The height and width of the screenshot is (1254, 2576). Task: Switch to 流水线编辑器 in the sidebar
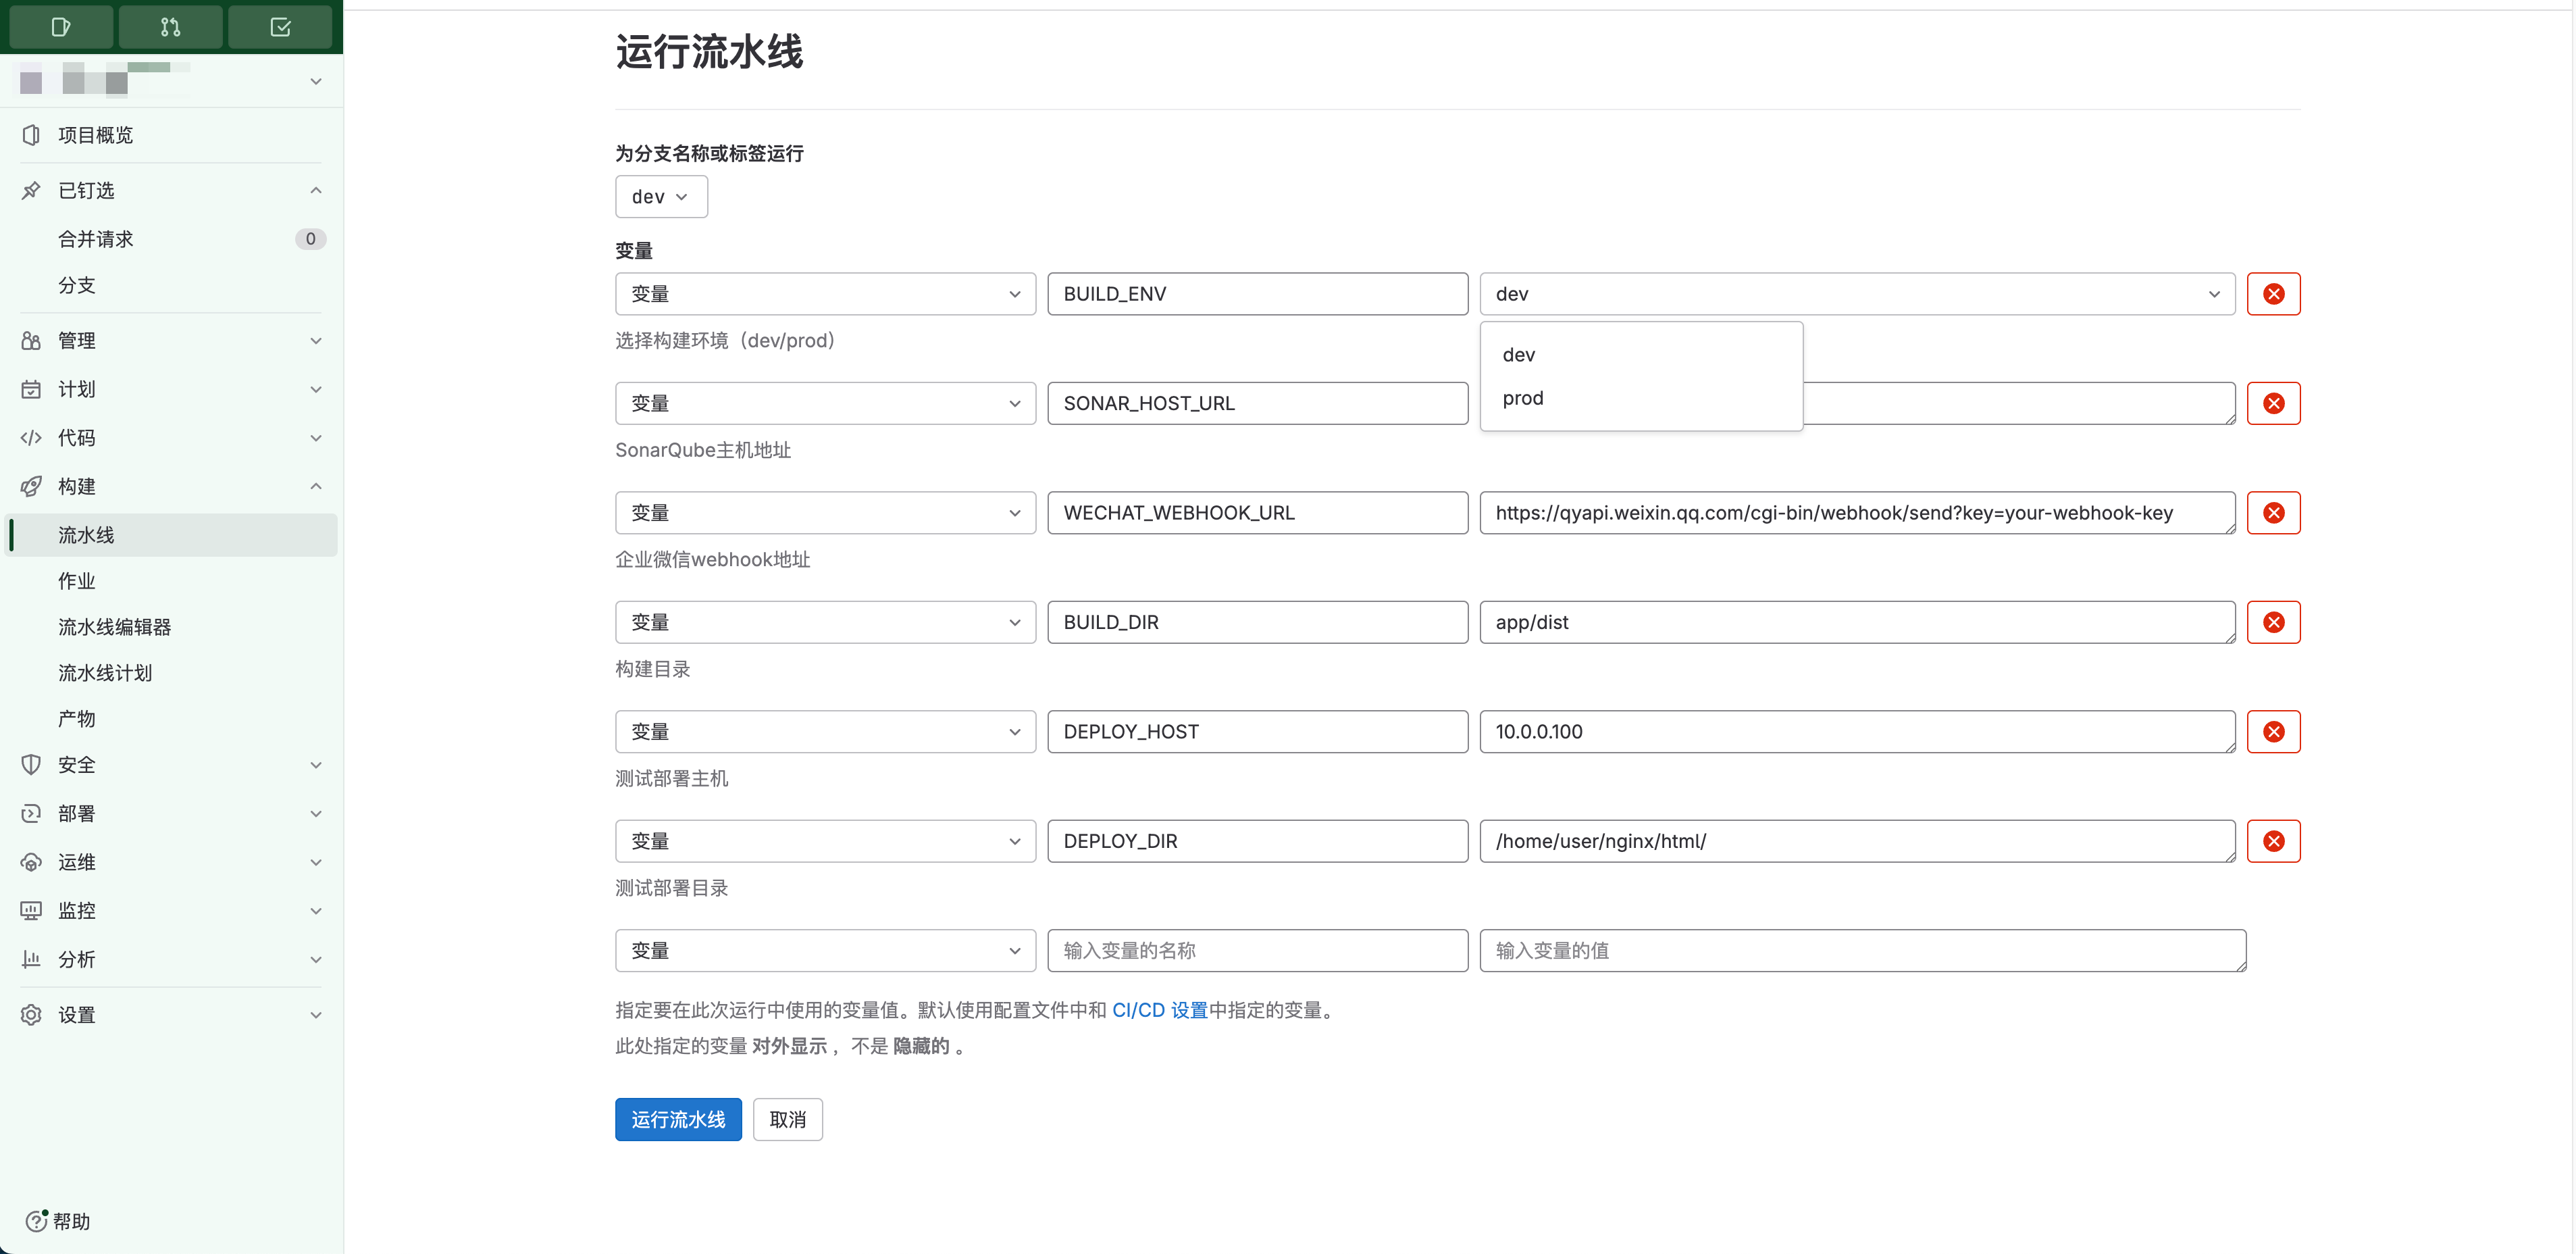click(x=114, y=627)
